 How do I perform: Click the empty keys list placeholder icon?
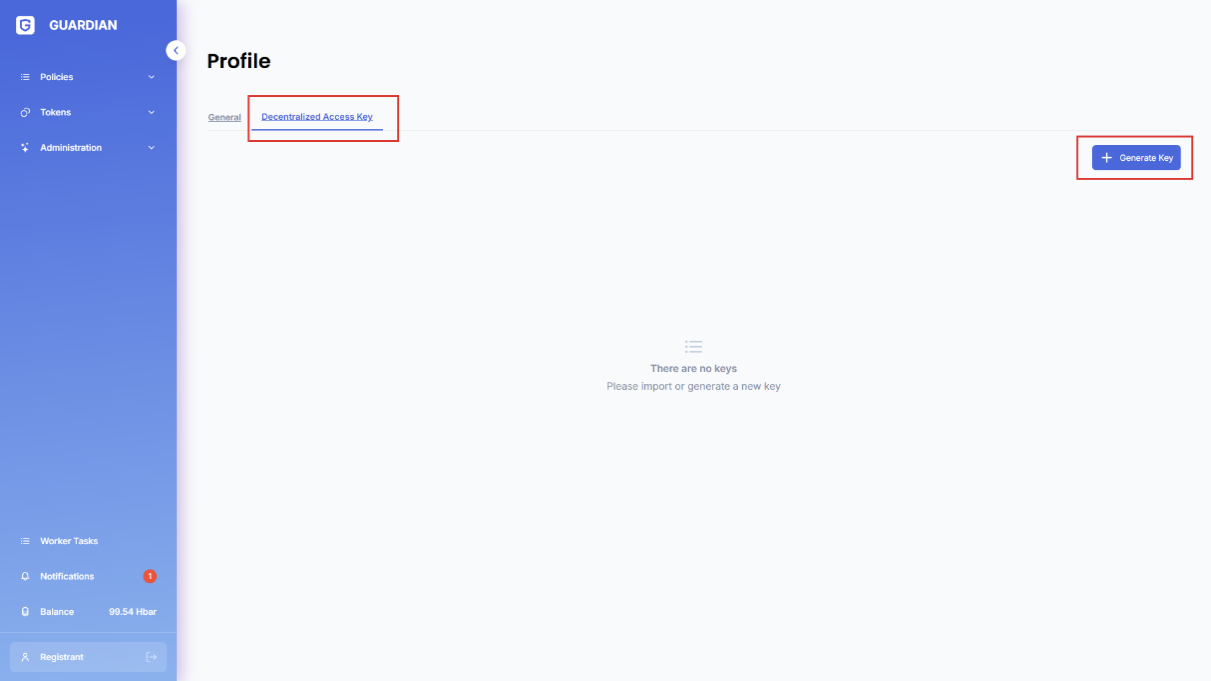tap(693, 347)
